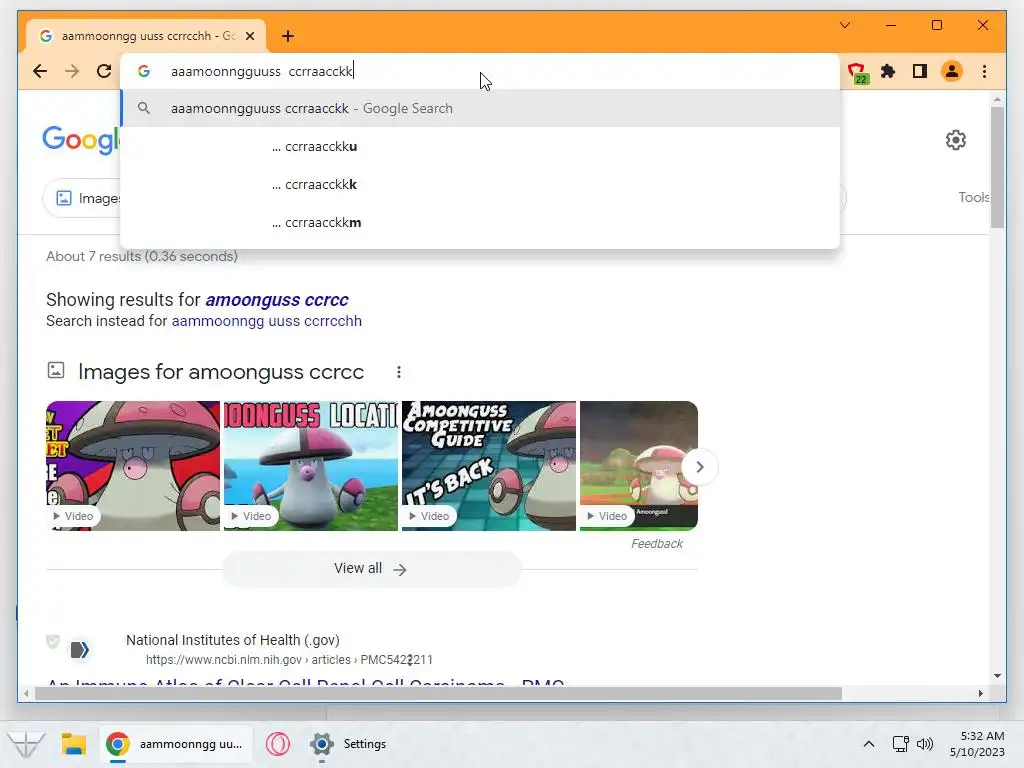Viewport: 1024px width, 768px height.
Task: Open File Explorer from the taskbar
Action: coord(74,744)
